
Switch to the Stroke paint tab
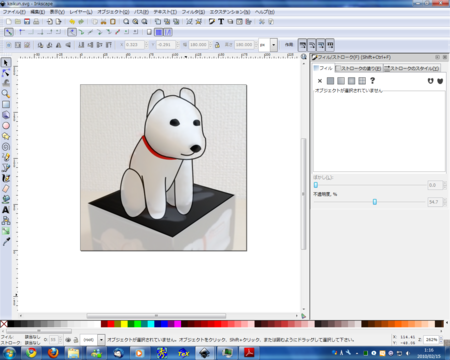click(x=359, y=68)
